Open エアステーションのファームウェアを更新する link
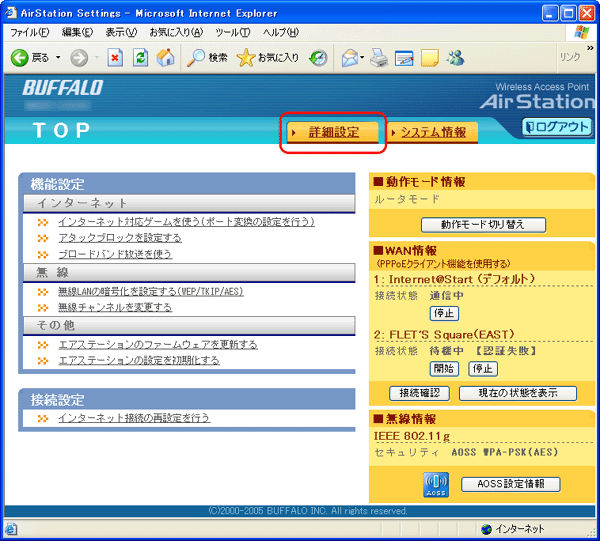 pos(158,345)
